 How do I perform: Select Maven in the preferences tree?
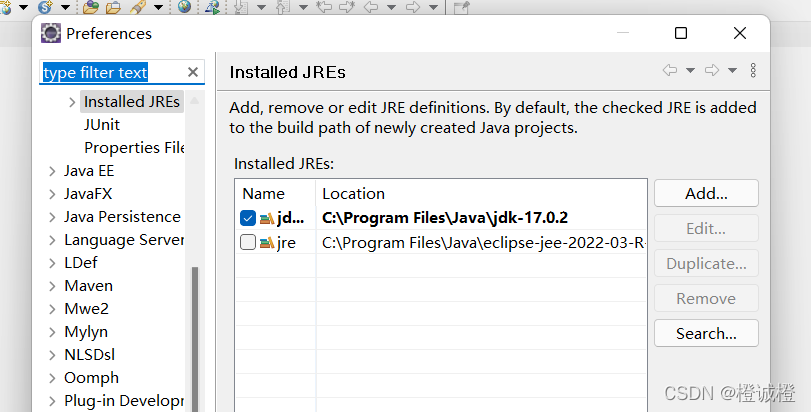[x=88, y=286]
